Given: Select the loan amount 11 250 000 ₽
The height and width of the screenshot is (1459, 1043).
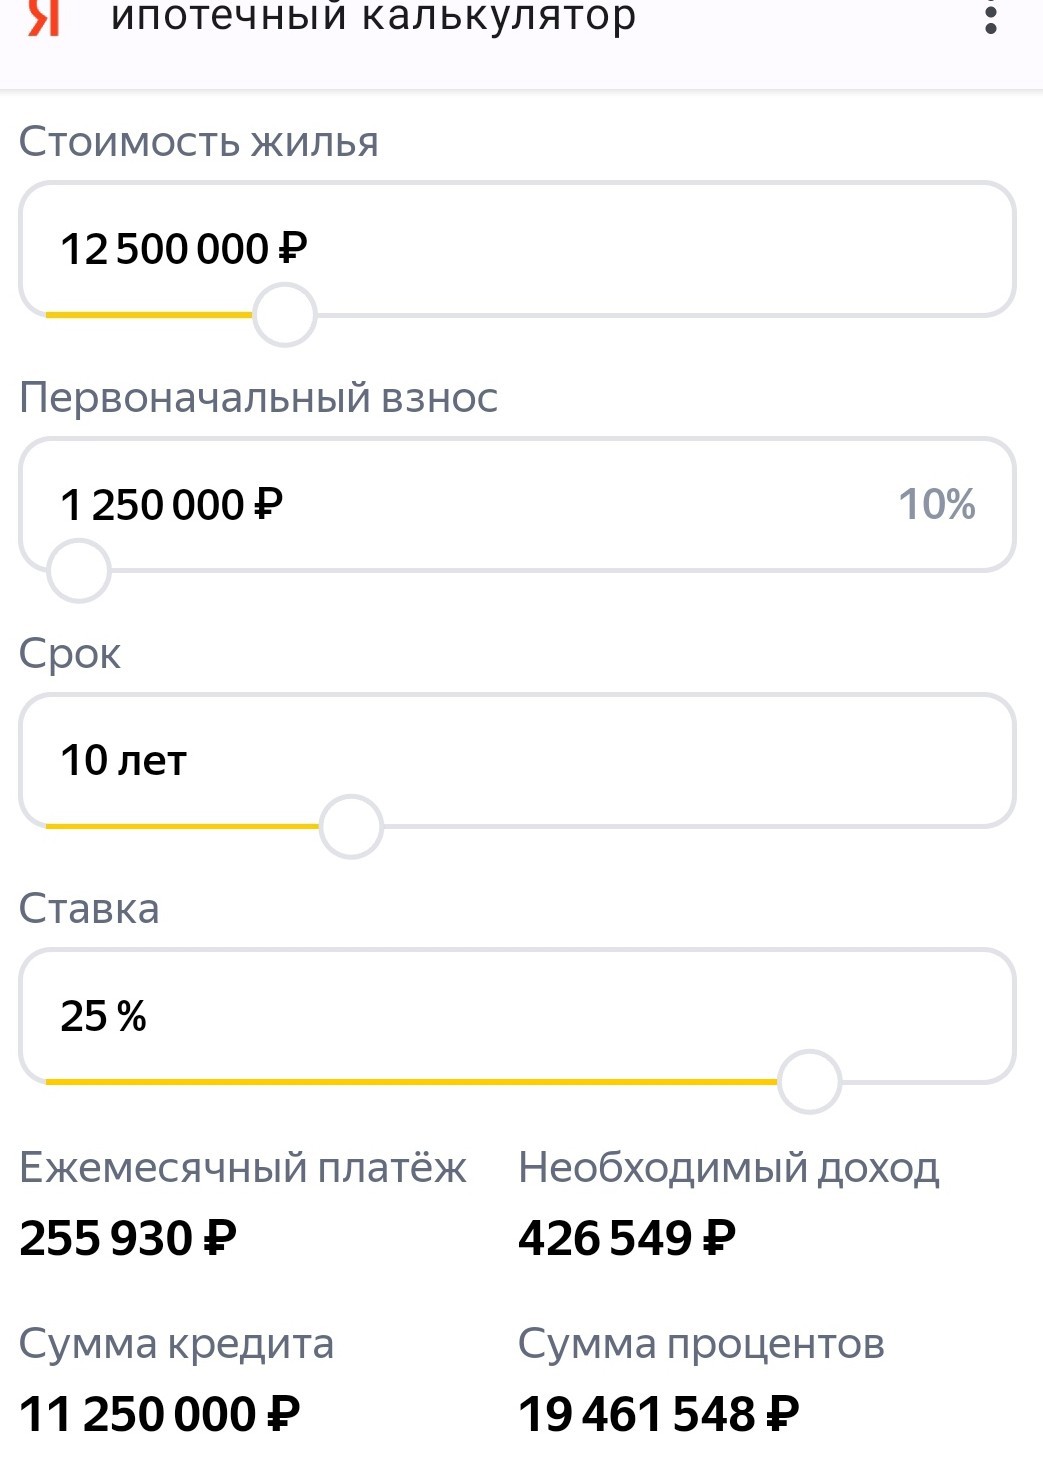Looking at the screenshot, I should click(160, 1414).
